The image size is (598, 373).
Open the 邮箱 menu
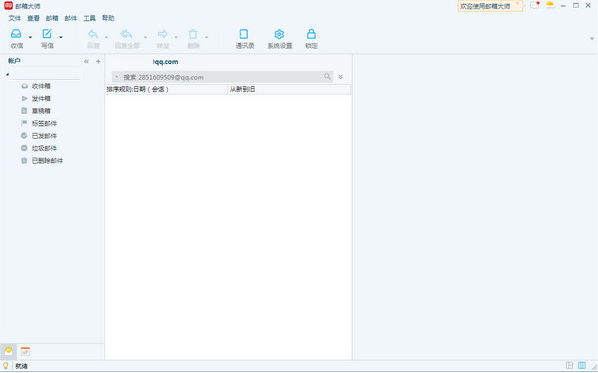click(52, 18)
